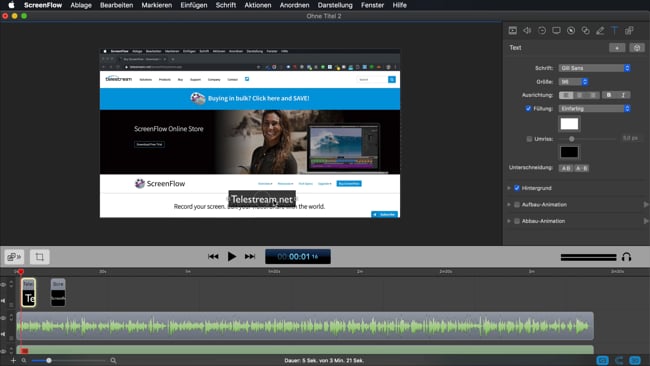Set right text alignment button
This screenshot has height=366, width=650.
[x=593, y=95]
